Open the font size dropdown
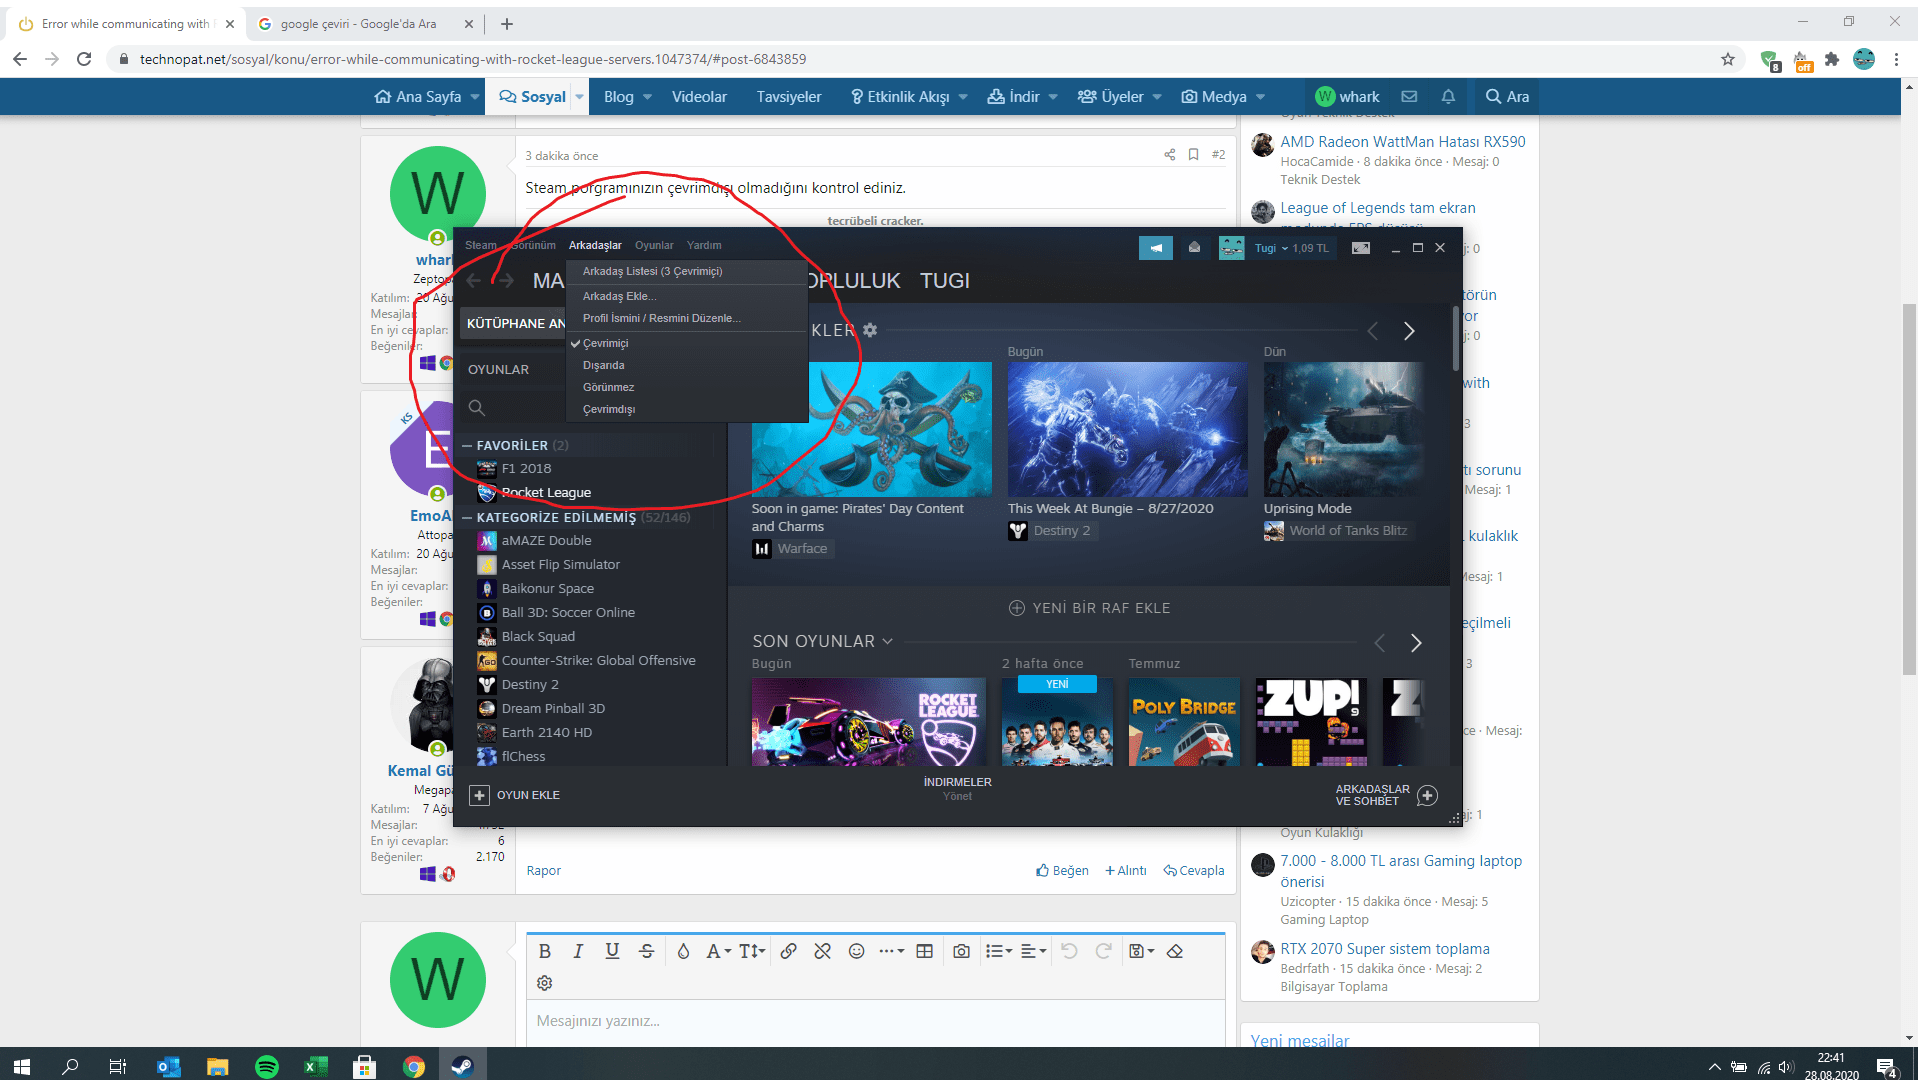 coord(752,951)
